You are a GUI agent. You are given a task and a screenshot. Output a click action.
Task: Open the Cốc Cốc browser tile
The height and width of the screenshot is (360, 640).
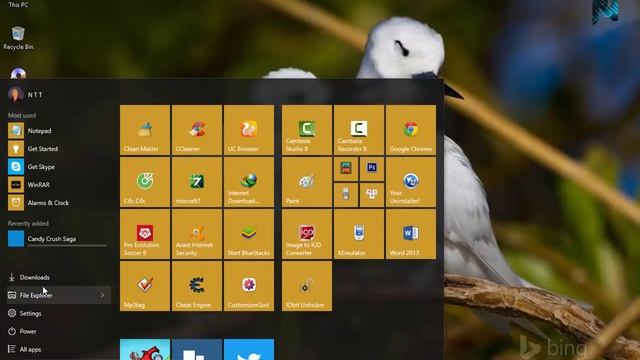point(145,182)
